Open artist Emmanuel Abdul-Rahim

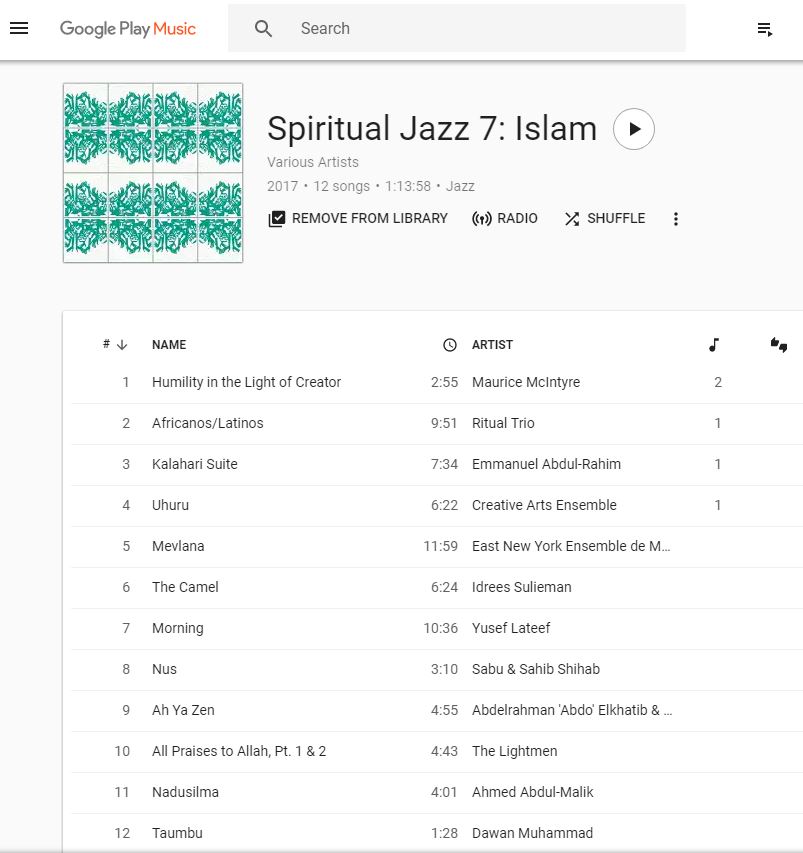coord(546,464)
